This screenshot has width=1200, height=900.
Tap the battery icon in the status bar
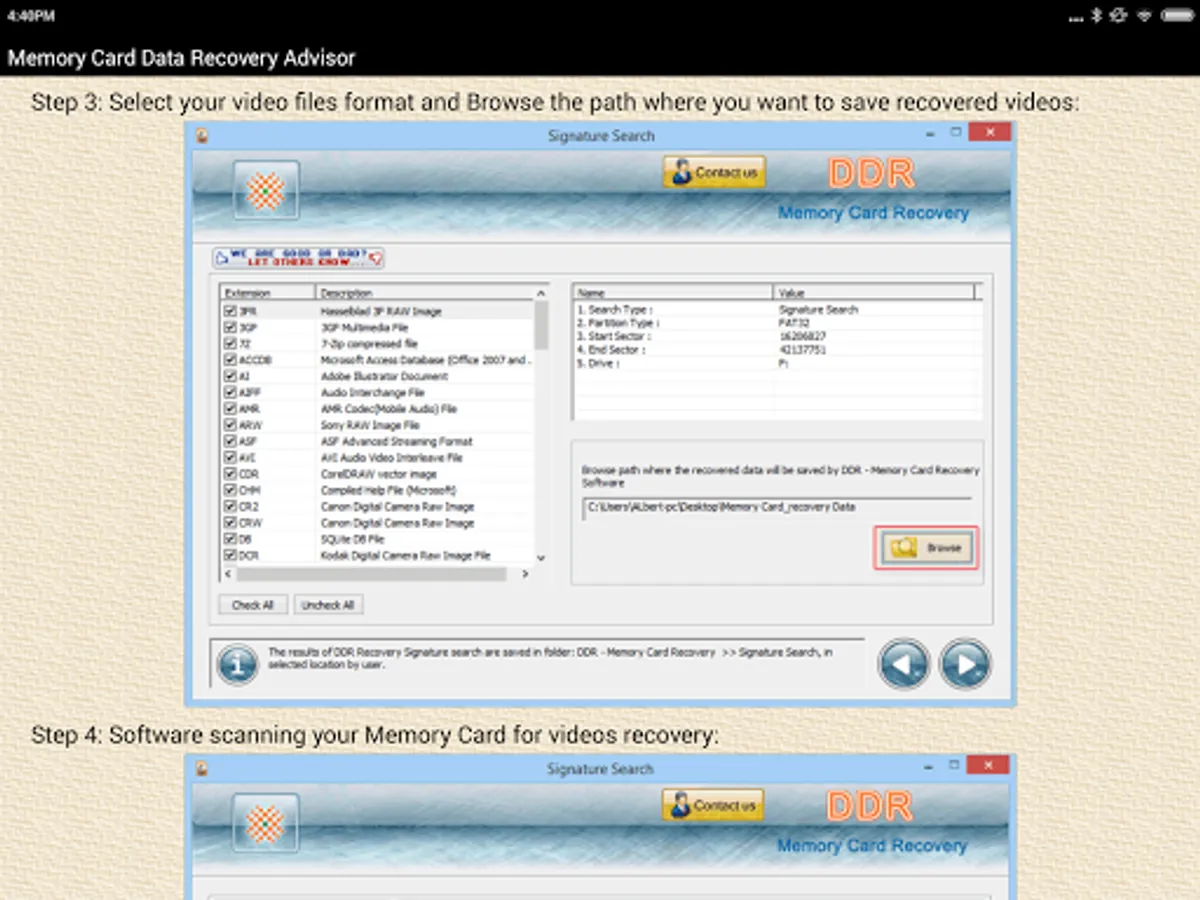click(x=1178, y=15)
